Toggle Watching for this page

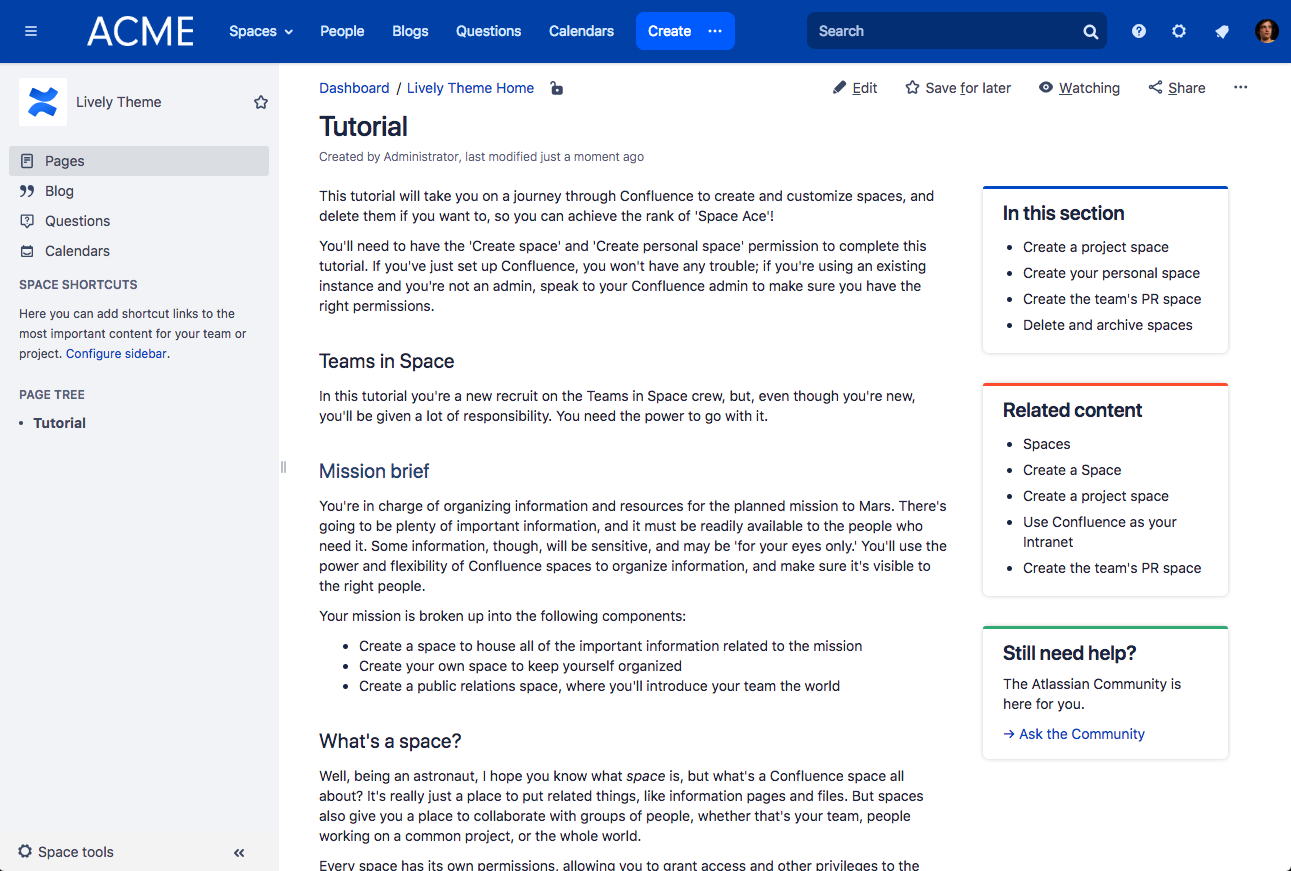pos(1079,88)
